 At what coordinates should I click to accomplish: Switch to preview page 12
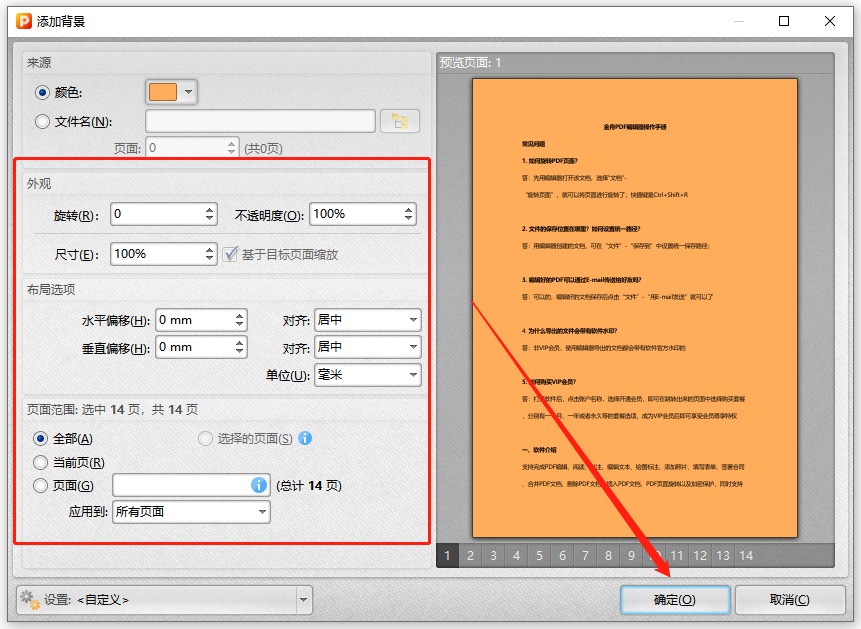pos(700,555)
